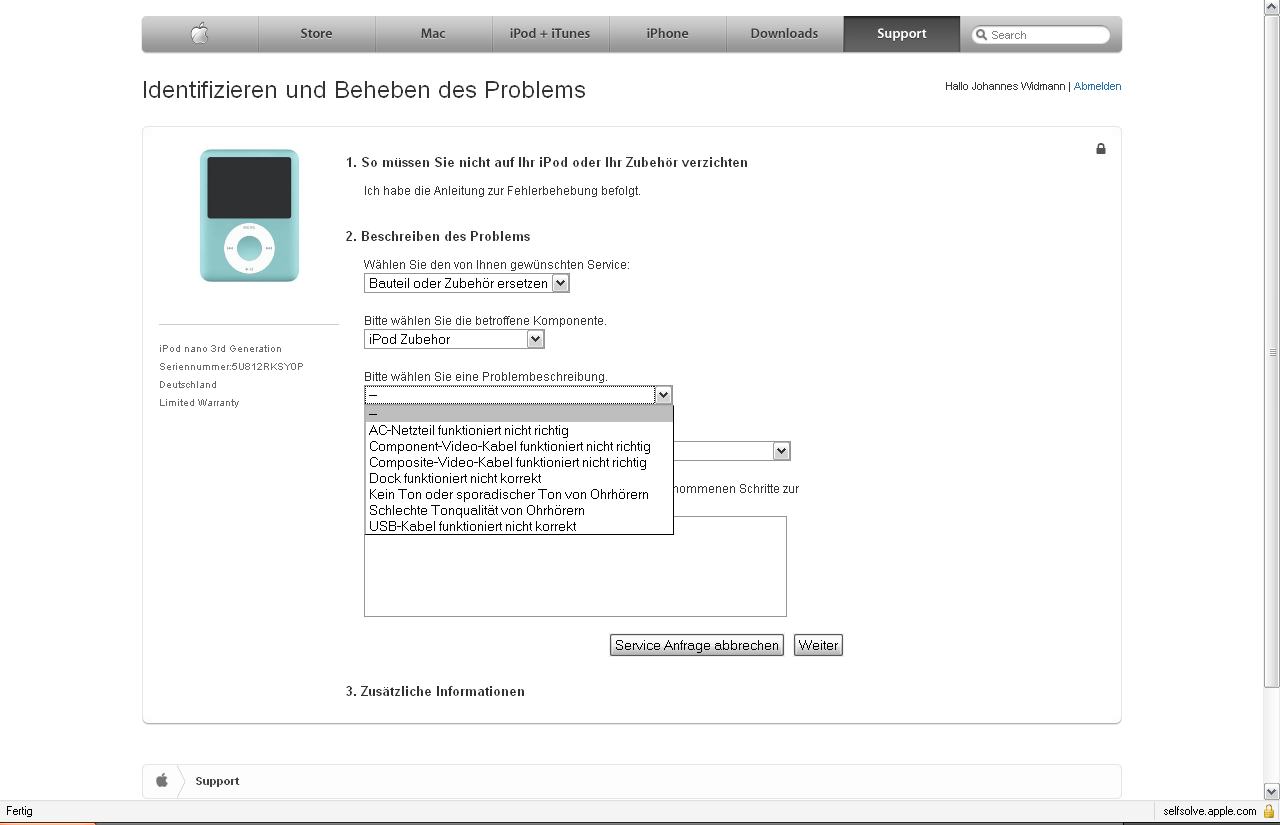Click the status bar lock icon
1280x825 pixels.
pos(1268,811)
